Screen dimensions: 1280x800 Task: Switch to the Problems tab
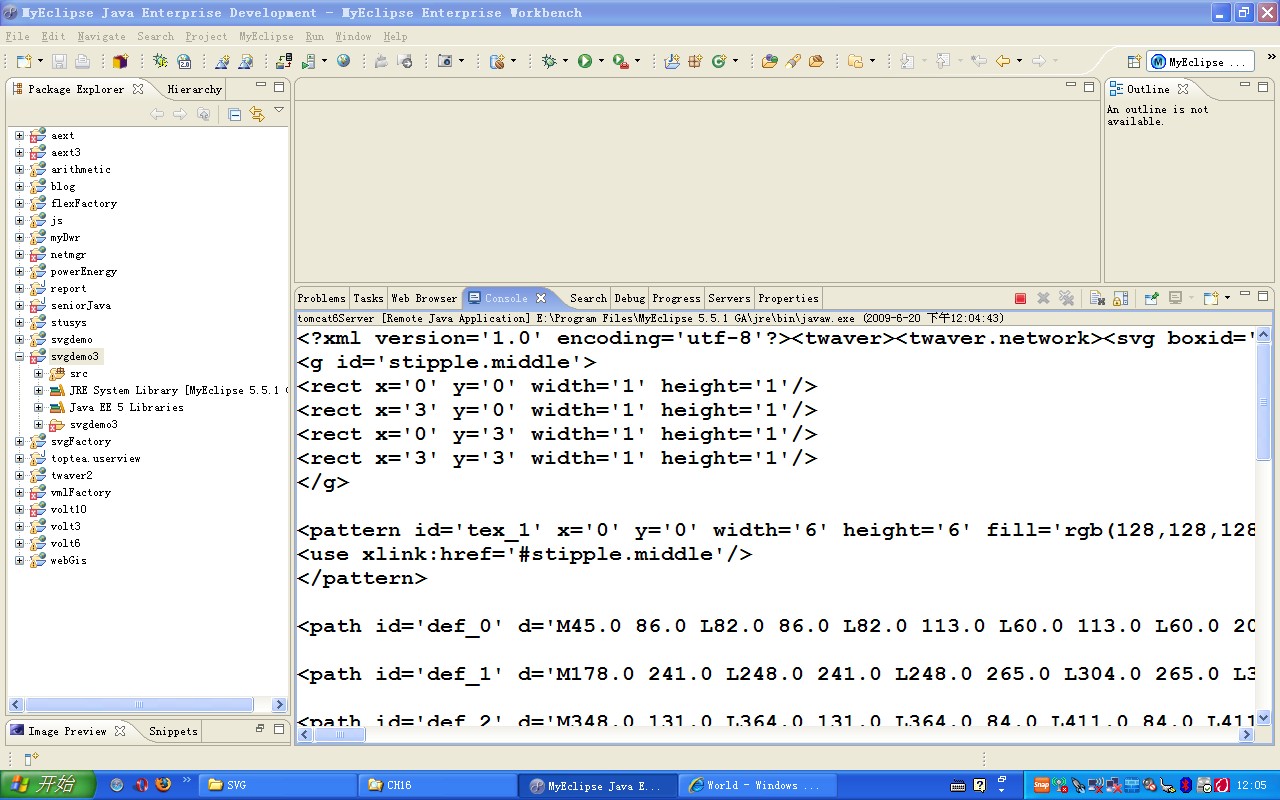pos(321,298)
